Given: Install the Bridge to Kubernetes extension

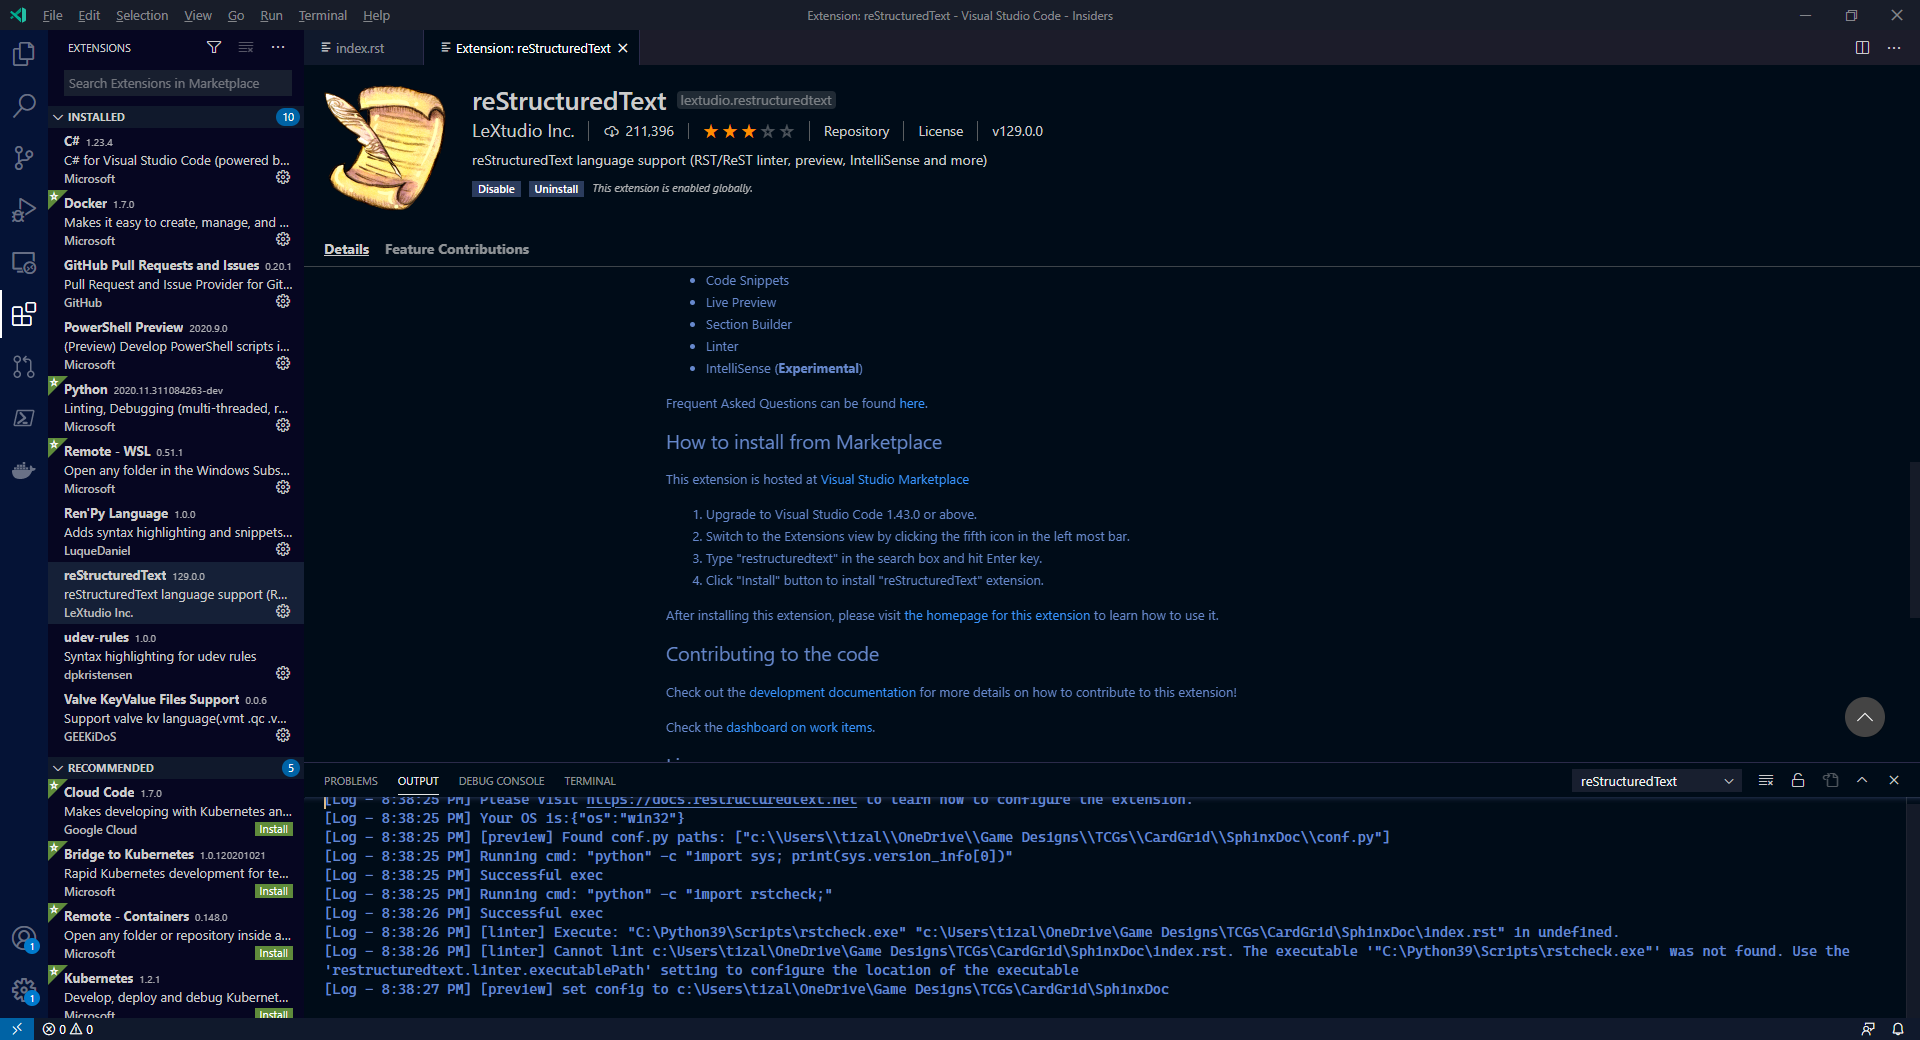Looking at the screenshot, I should pos(272,890).
